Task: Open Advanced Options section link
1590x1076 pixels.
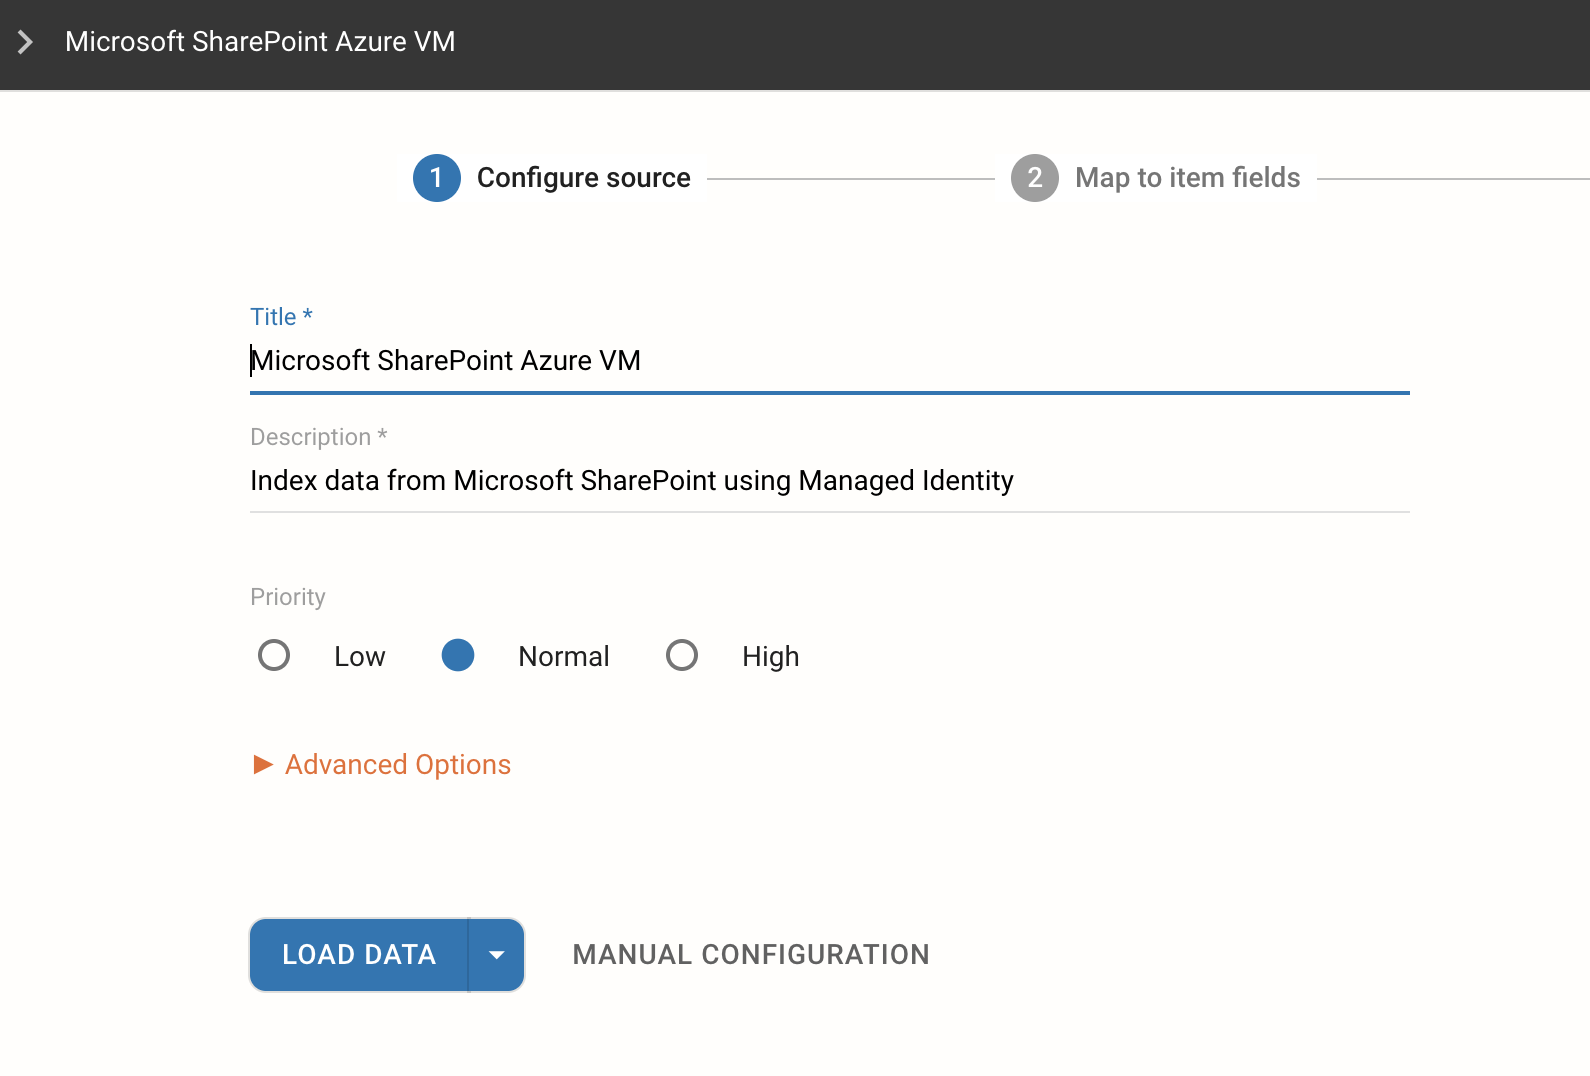Action: click(398, 765)
